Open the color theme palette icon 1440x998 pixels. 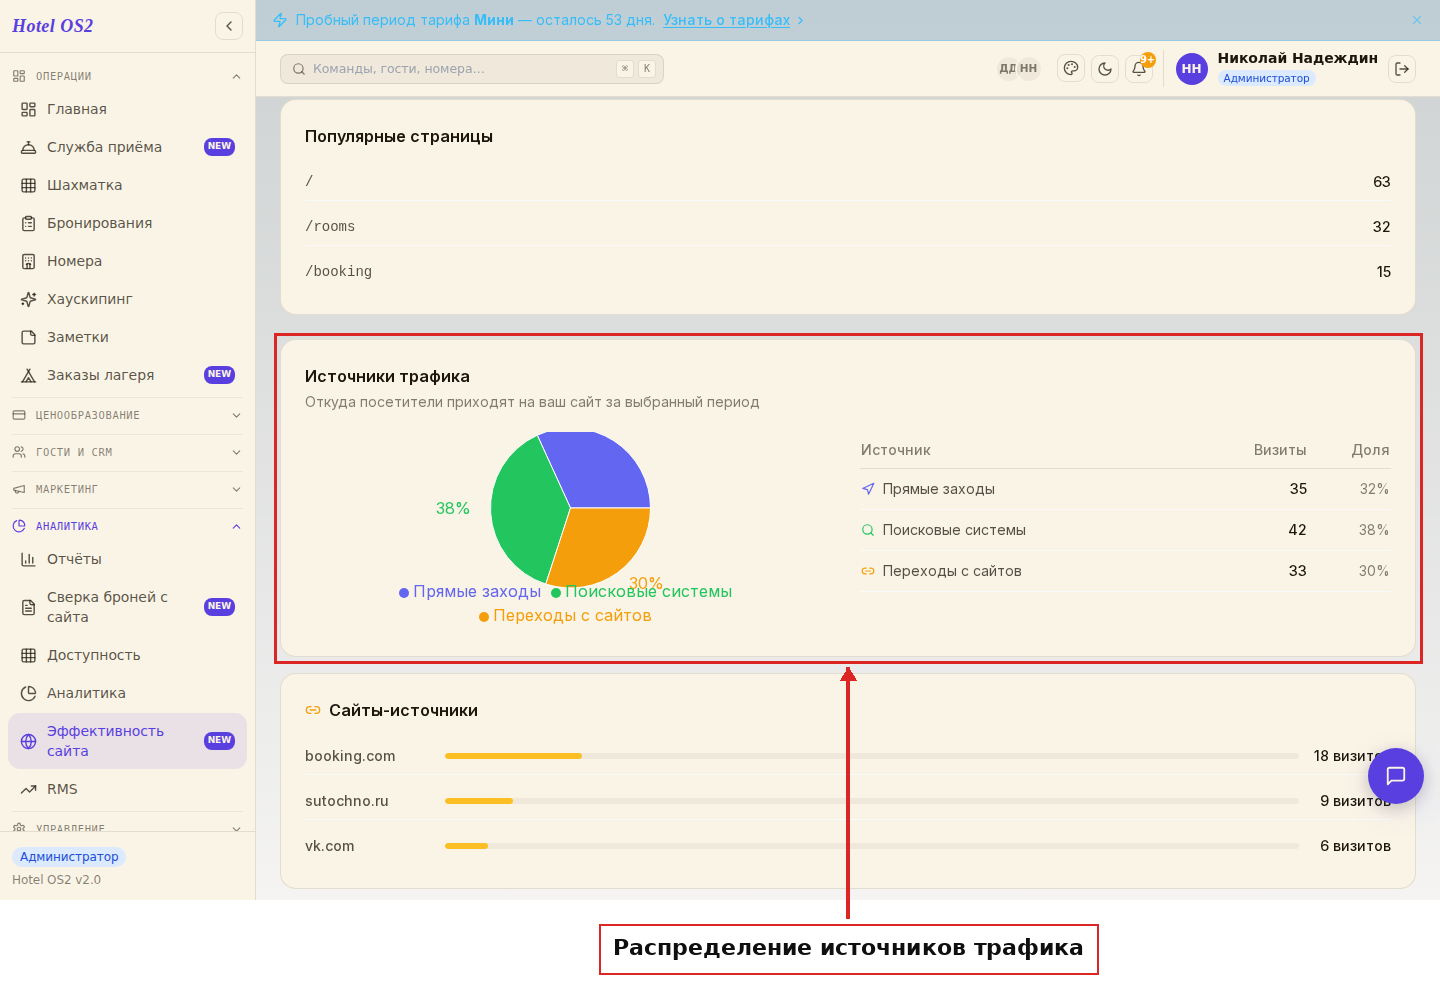1071,68
